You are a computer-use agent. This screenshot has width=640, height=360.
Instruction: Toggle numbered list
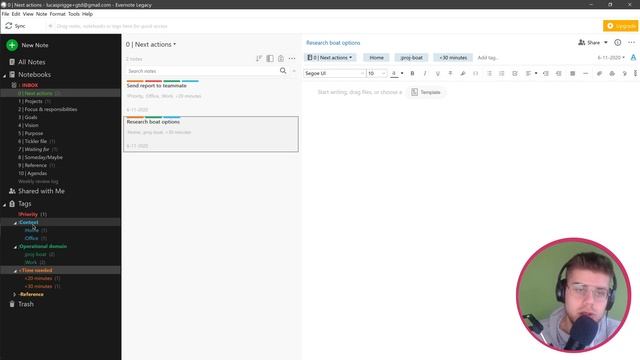pos(502,73)
